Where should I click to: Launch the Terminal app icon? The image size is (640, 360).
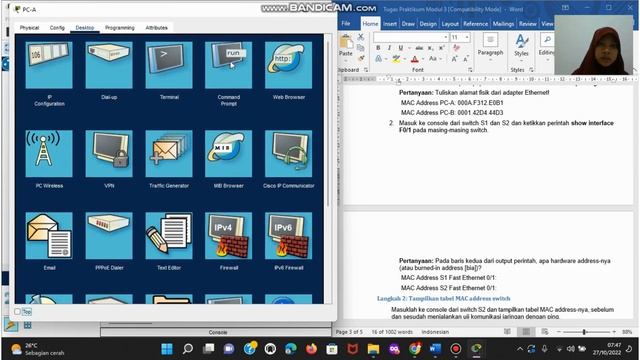pyautogui.click(x=169, y=65)
